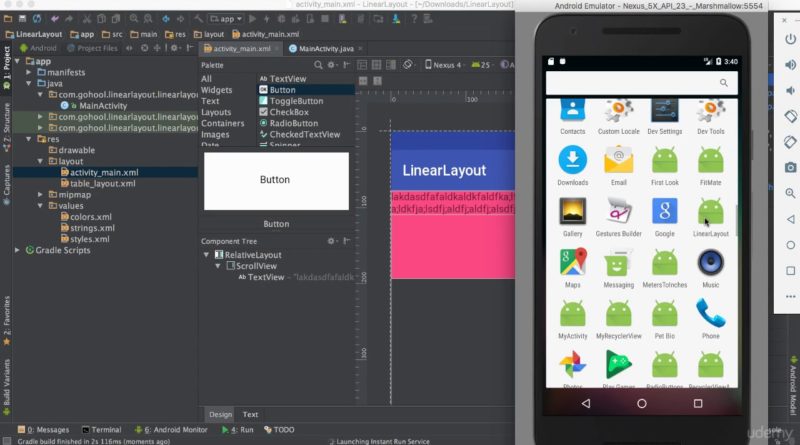Click the Run app play button

coord(252,19)
